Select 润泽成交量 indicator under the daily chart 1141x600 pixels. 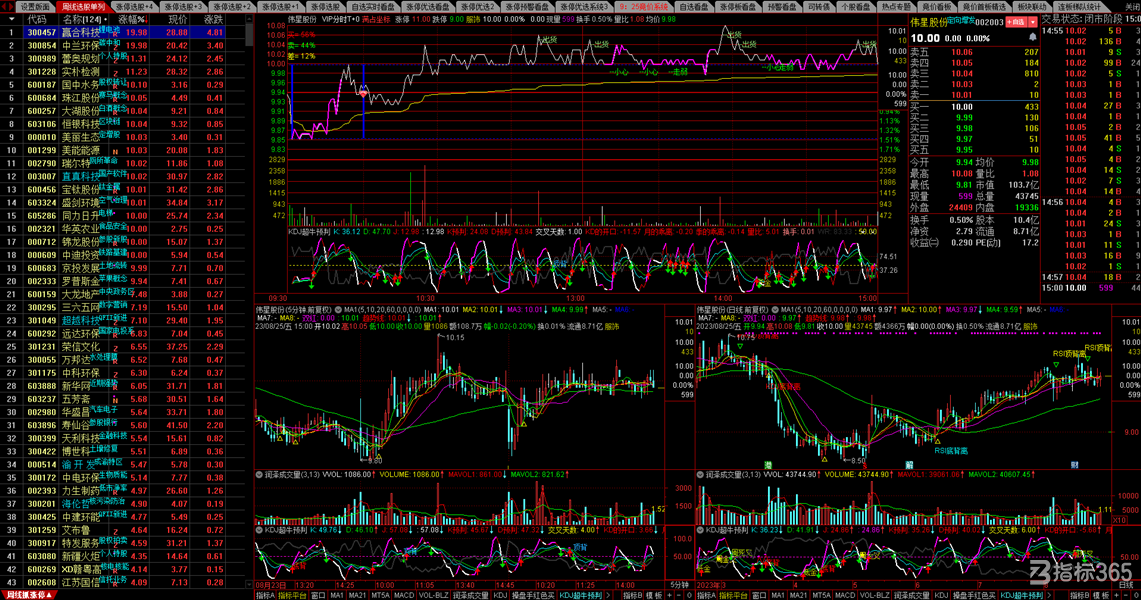coord(912,595)
